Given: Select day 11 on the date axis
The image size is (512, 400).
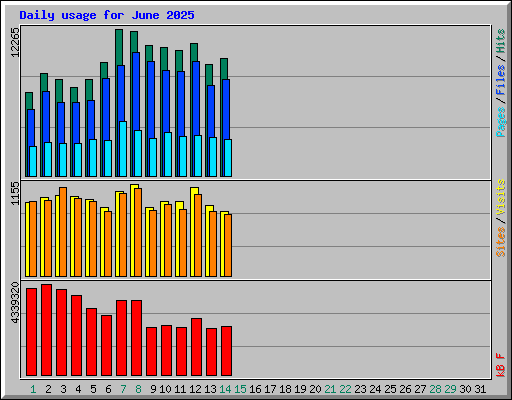Looking at the screenshot, I should click(180, 389).
